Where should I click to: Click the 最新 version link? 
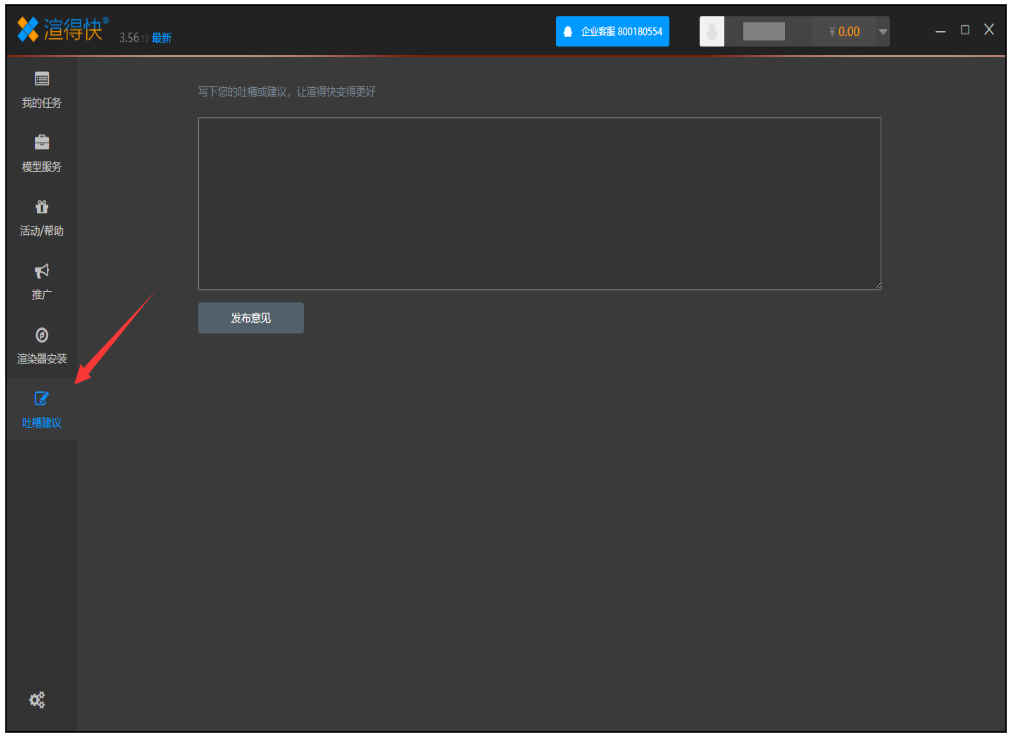(162, 38)
